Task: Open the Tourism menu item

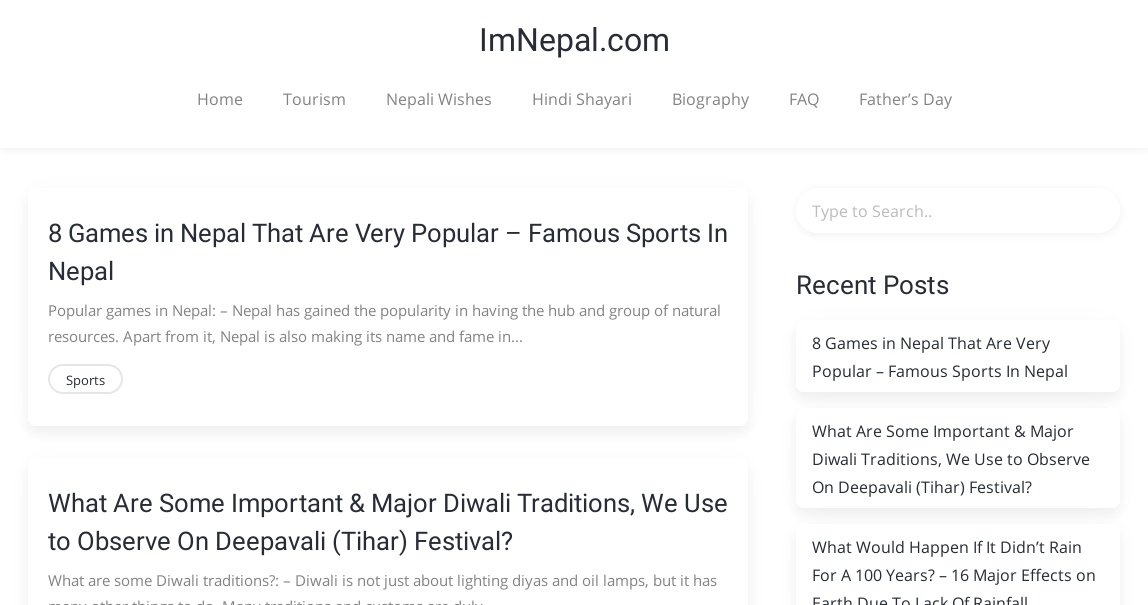Action: pyautogui.click(x=314, y=99)
